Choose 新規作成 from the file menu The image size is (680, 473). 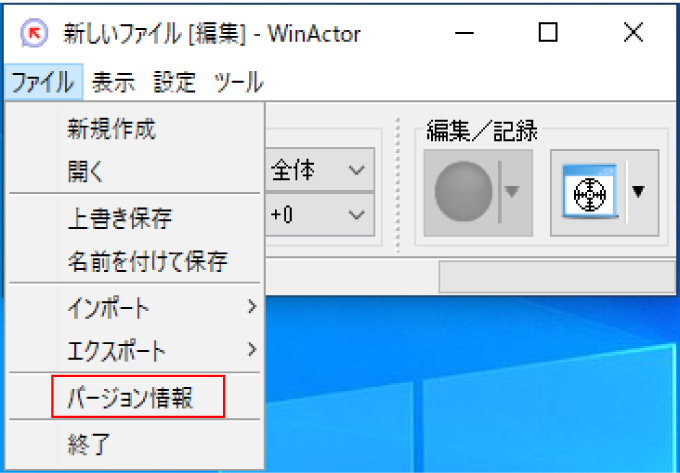tap(134, 130)
